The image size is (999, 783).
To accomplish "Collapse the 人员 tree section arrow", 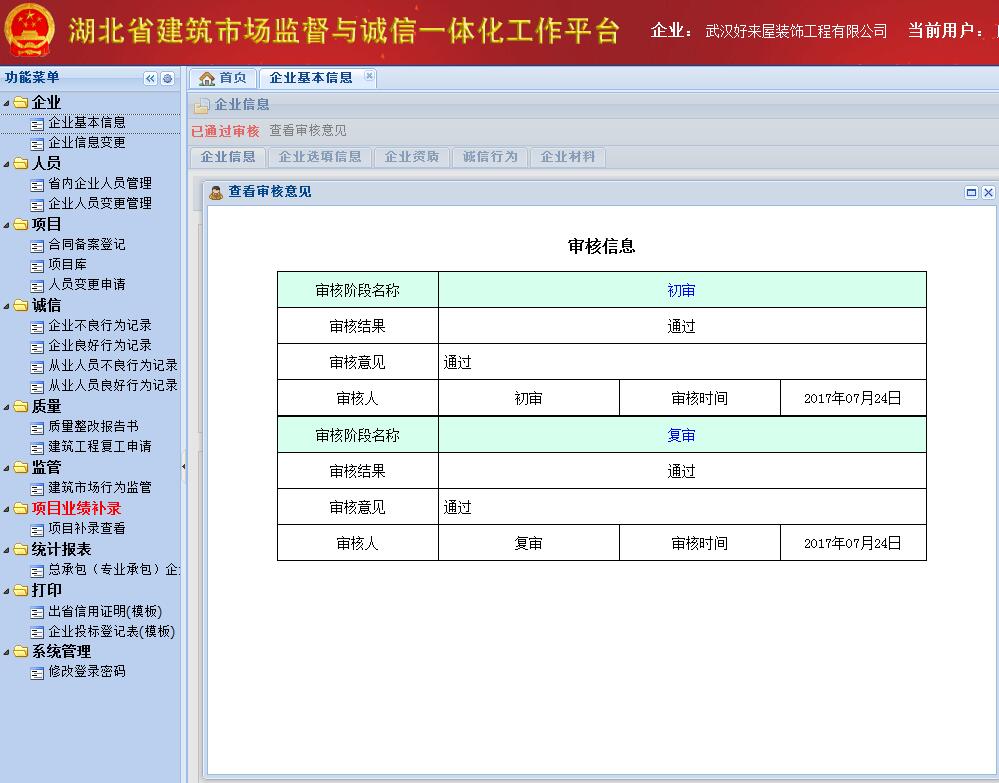I will coord(7,164).
